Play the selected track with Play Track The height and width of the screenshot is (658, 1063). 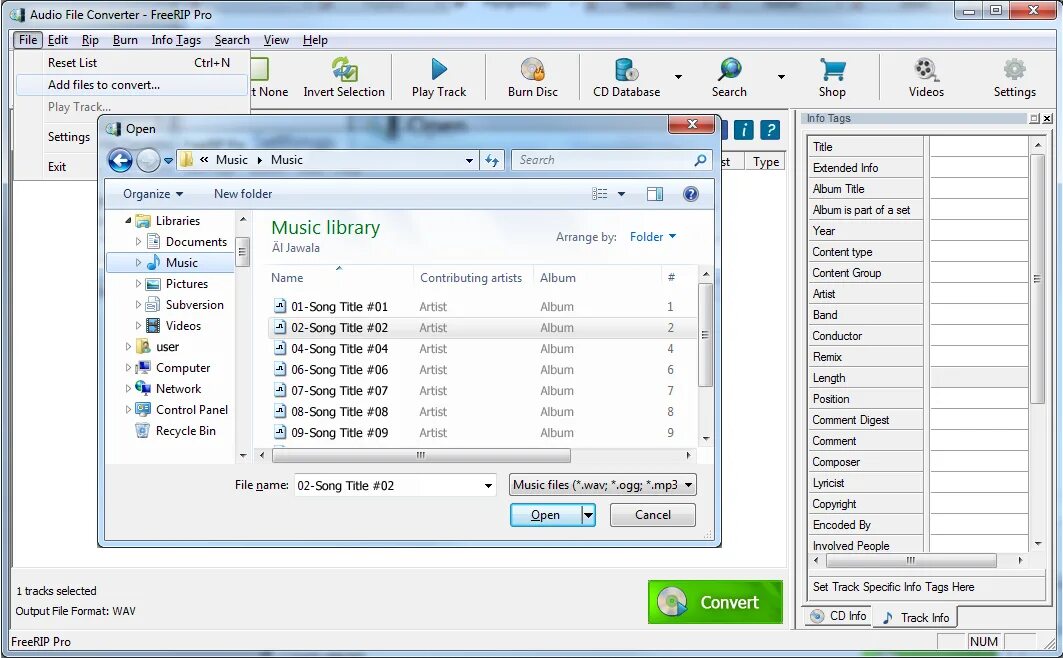(439, 78)
